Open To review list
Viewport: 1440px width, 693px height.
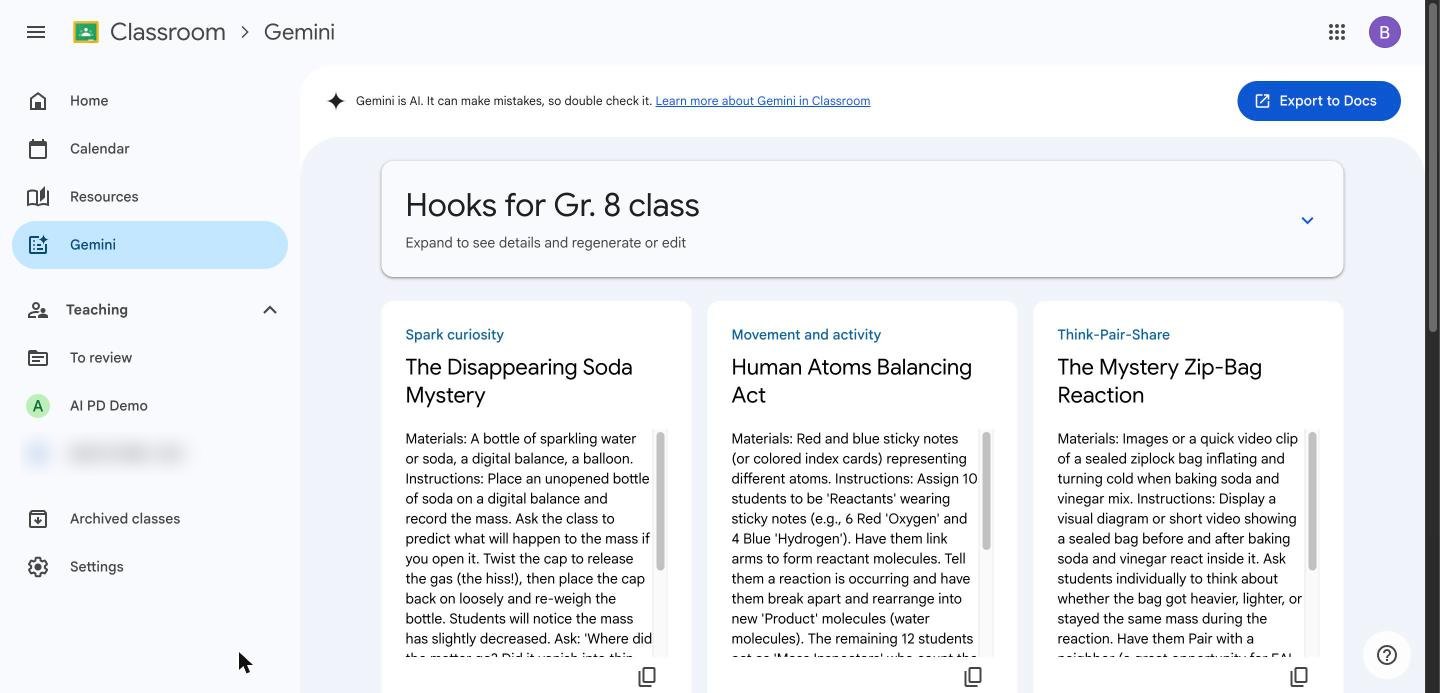[x=150, y=358]
